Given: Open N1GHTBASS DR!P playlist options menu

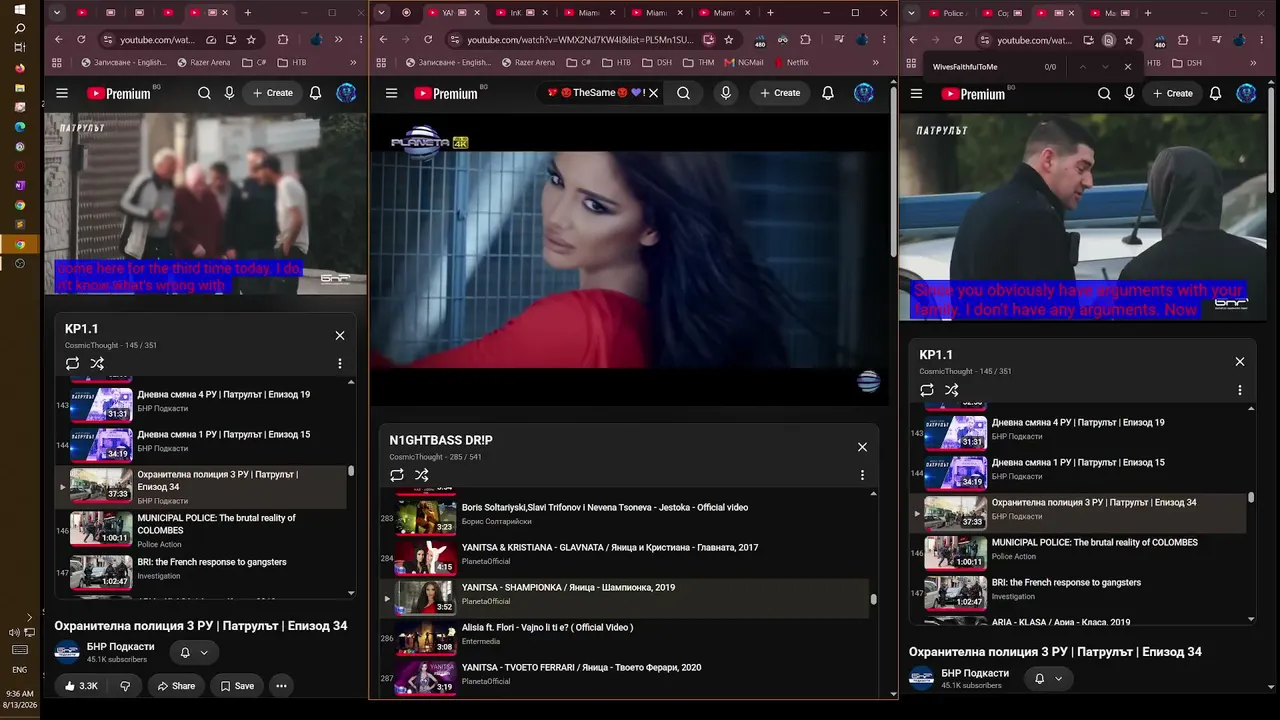Looking at the screenshot, I should [x=862, y=475].
